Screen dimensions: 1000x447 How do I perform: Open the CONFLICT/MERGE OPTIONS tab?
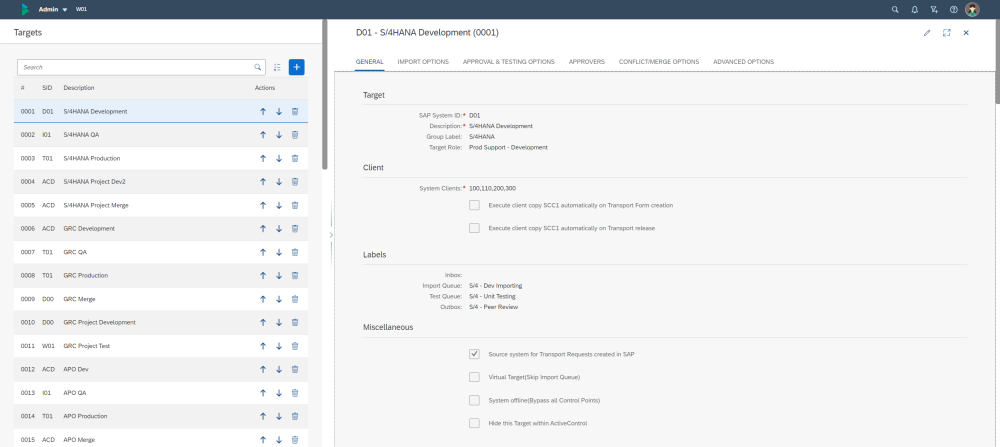coord(659,62)
